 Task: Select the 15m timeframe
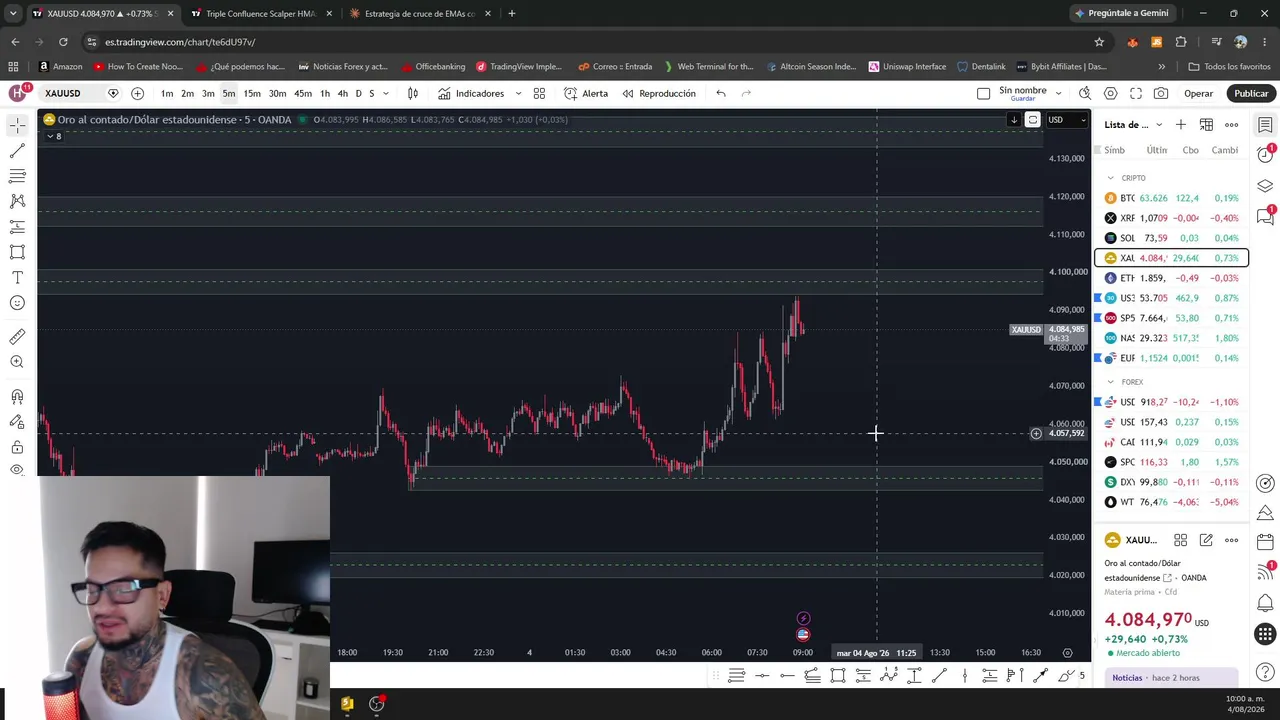point(252,93)
